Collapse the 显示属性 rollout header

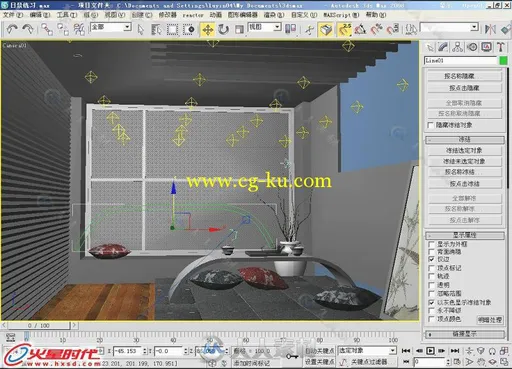pyautogui.click(x=464, y=235)
